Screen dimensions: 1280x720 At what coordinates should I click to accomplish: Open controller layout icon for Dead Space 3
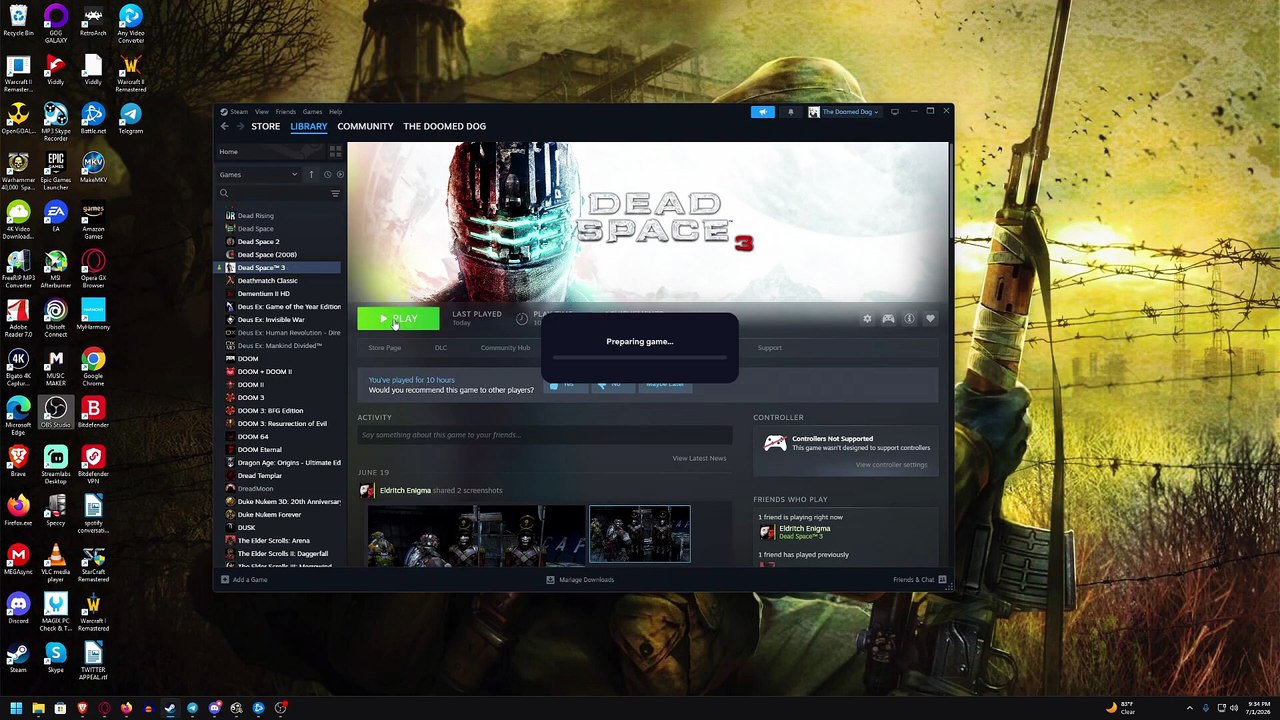pos(888,319)
